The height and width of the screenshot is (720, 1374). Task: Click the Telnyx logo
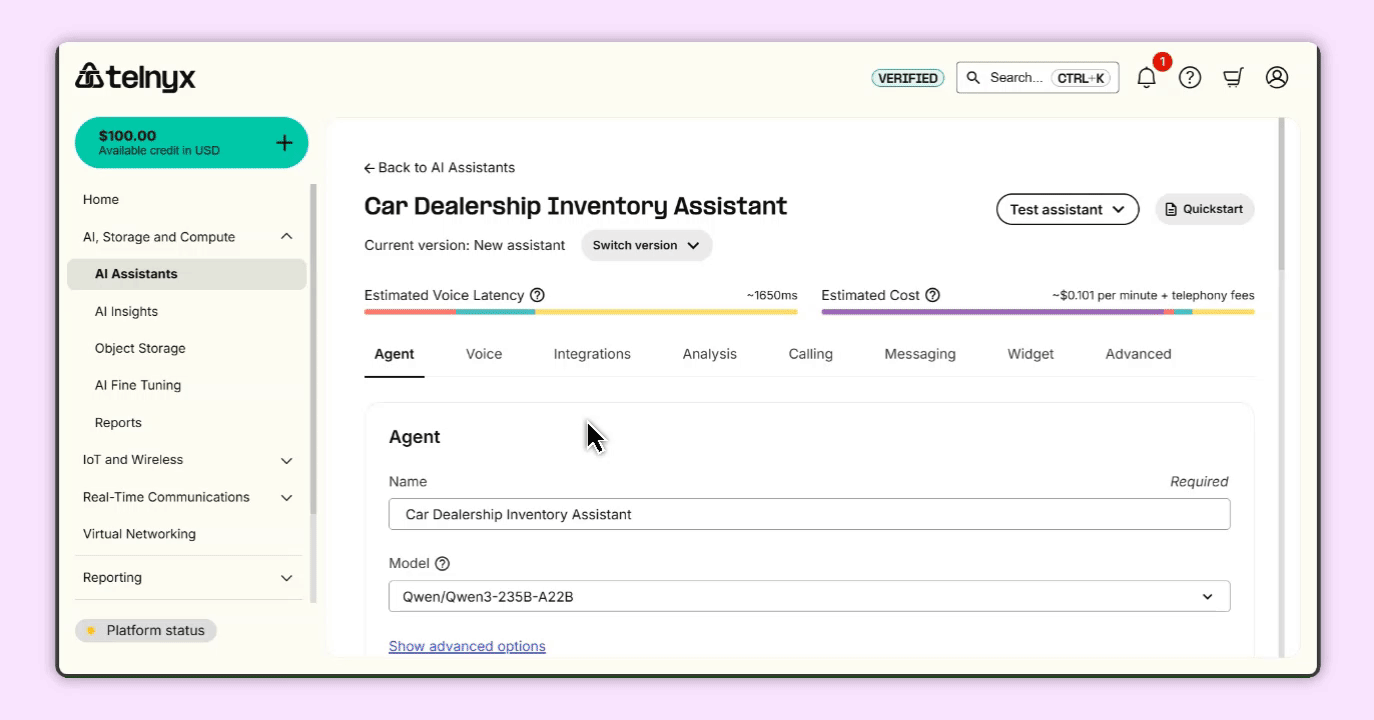[x=134, y=76]
